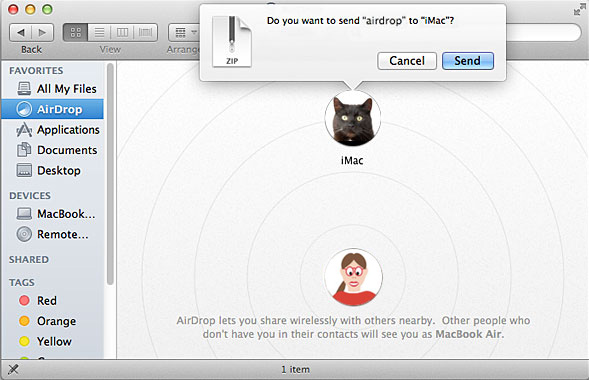
Task: Click your own user avatar with glasses
Action: pyautogui.click(x=353, y=277)
